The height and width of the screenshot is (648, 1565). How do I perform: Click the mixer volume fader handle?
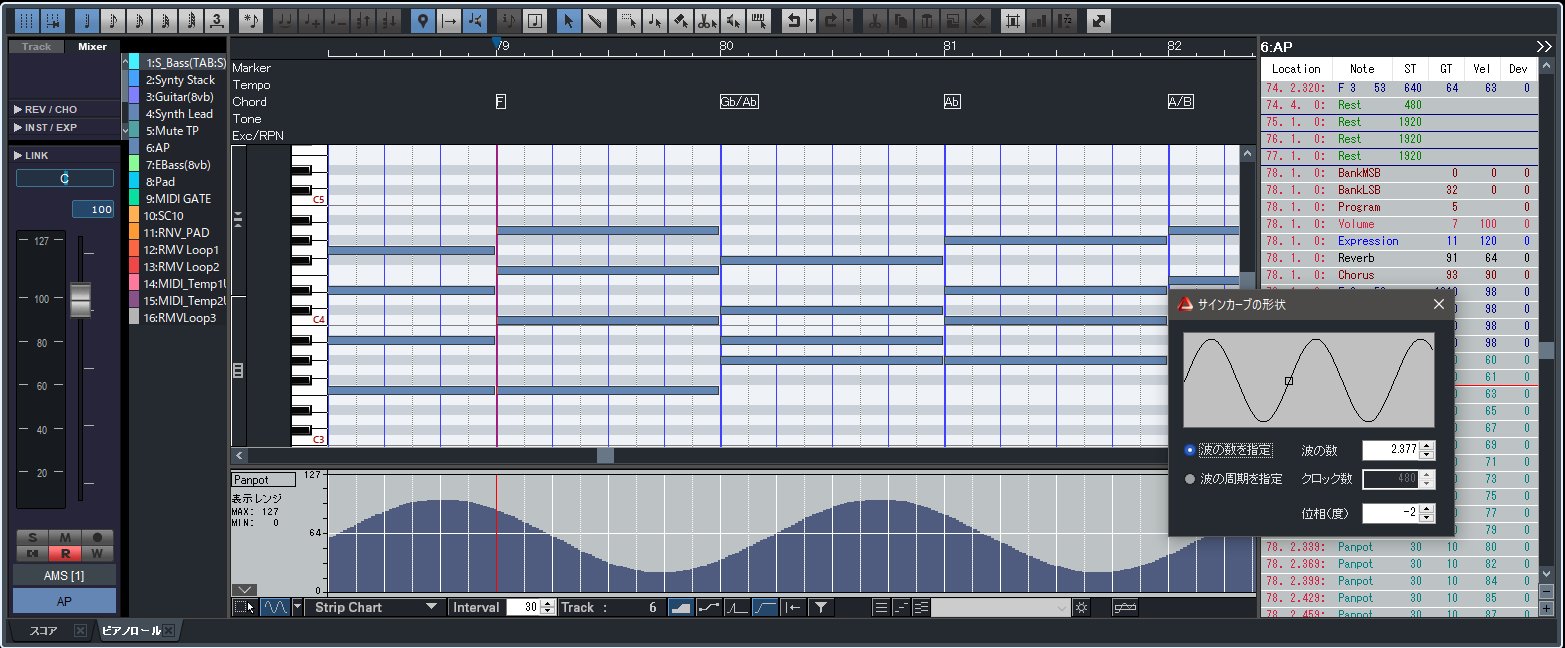[x=80, y=300]
